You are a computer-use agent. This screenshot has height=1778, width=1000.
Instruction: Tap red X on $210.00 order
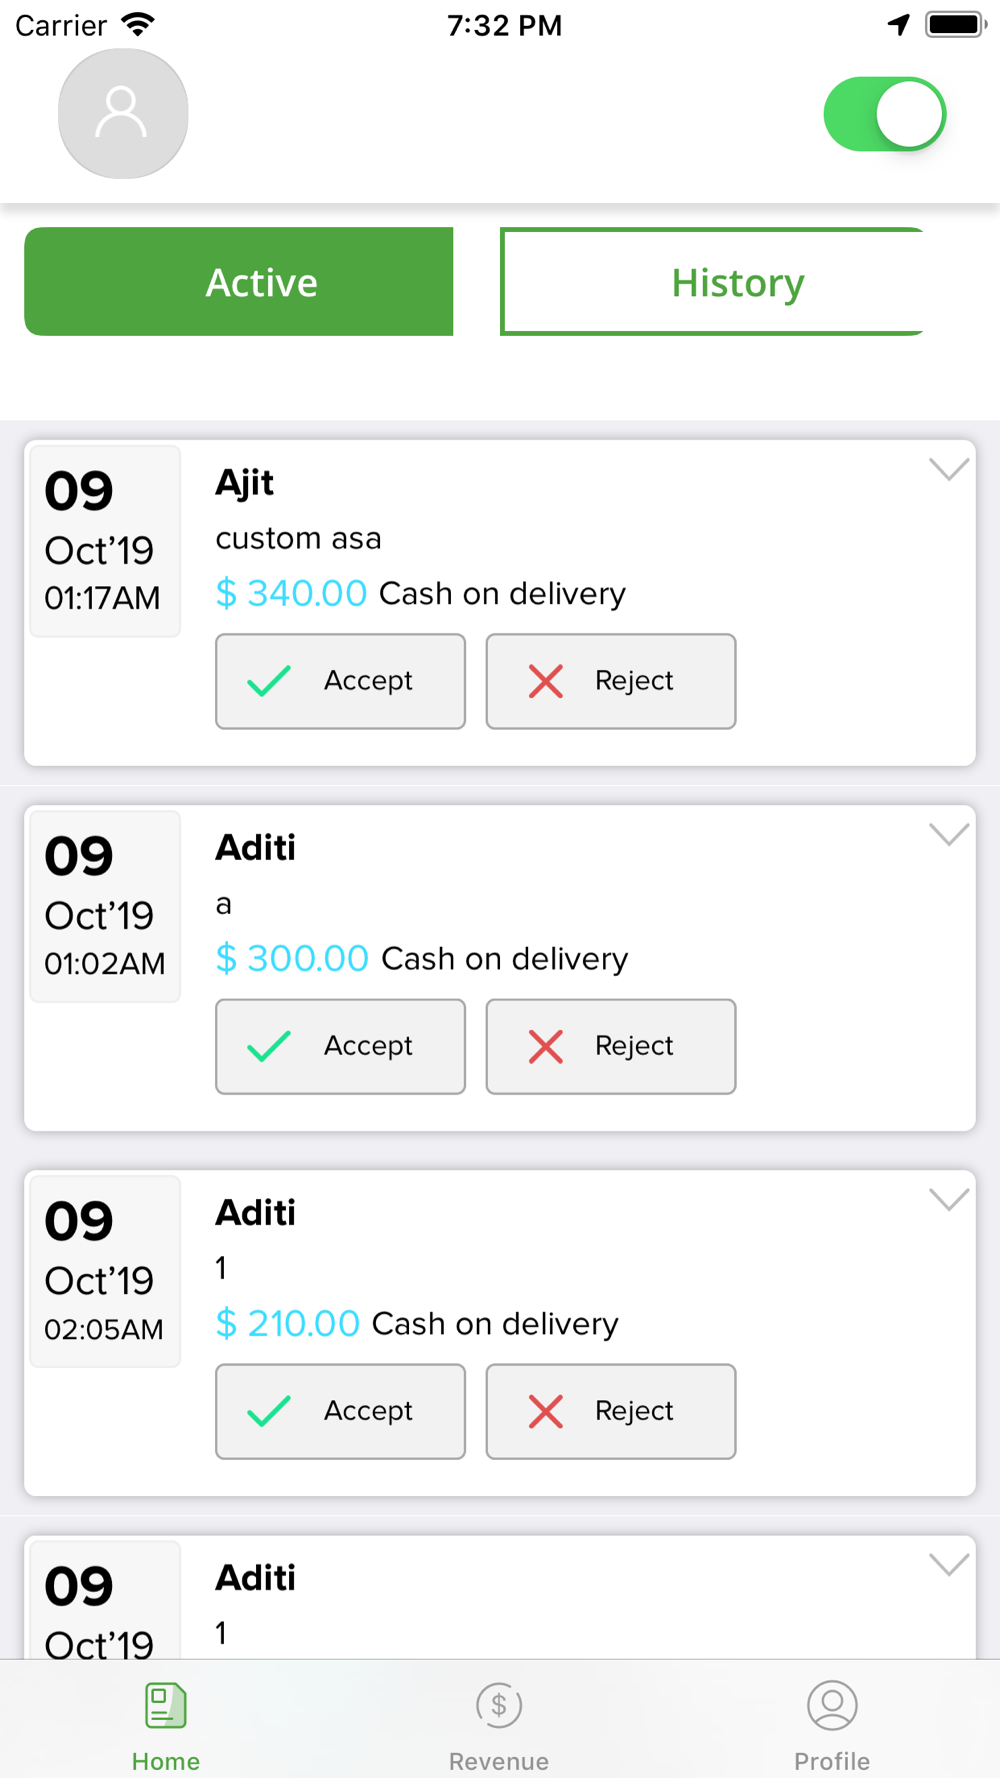pos(546,1411)
